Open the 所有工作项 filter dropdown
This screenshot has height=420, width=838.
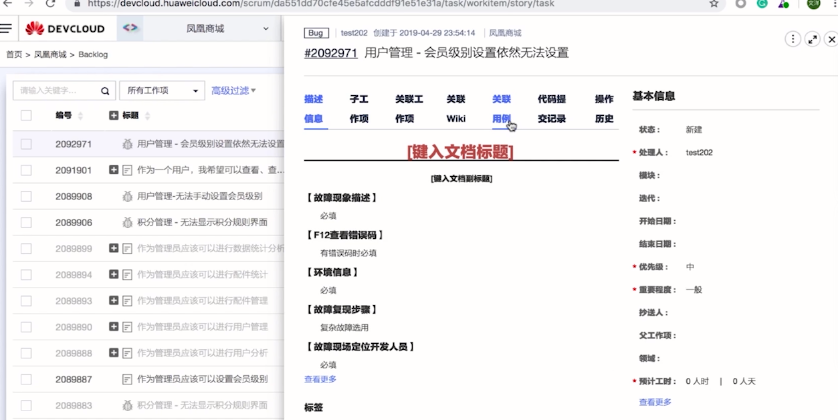[x=162, y=91]
